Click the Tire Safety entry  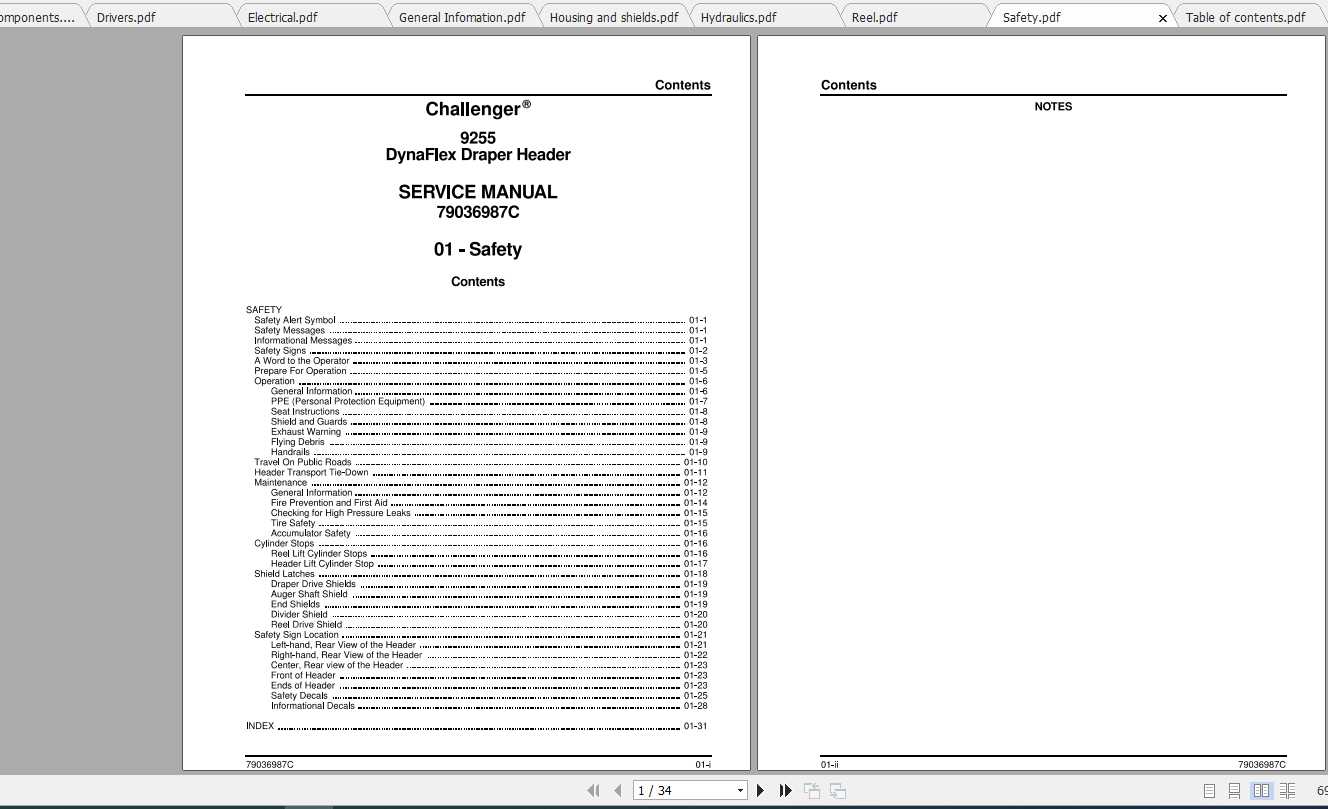(489, 523)
